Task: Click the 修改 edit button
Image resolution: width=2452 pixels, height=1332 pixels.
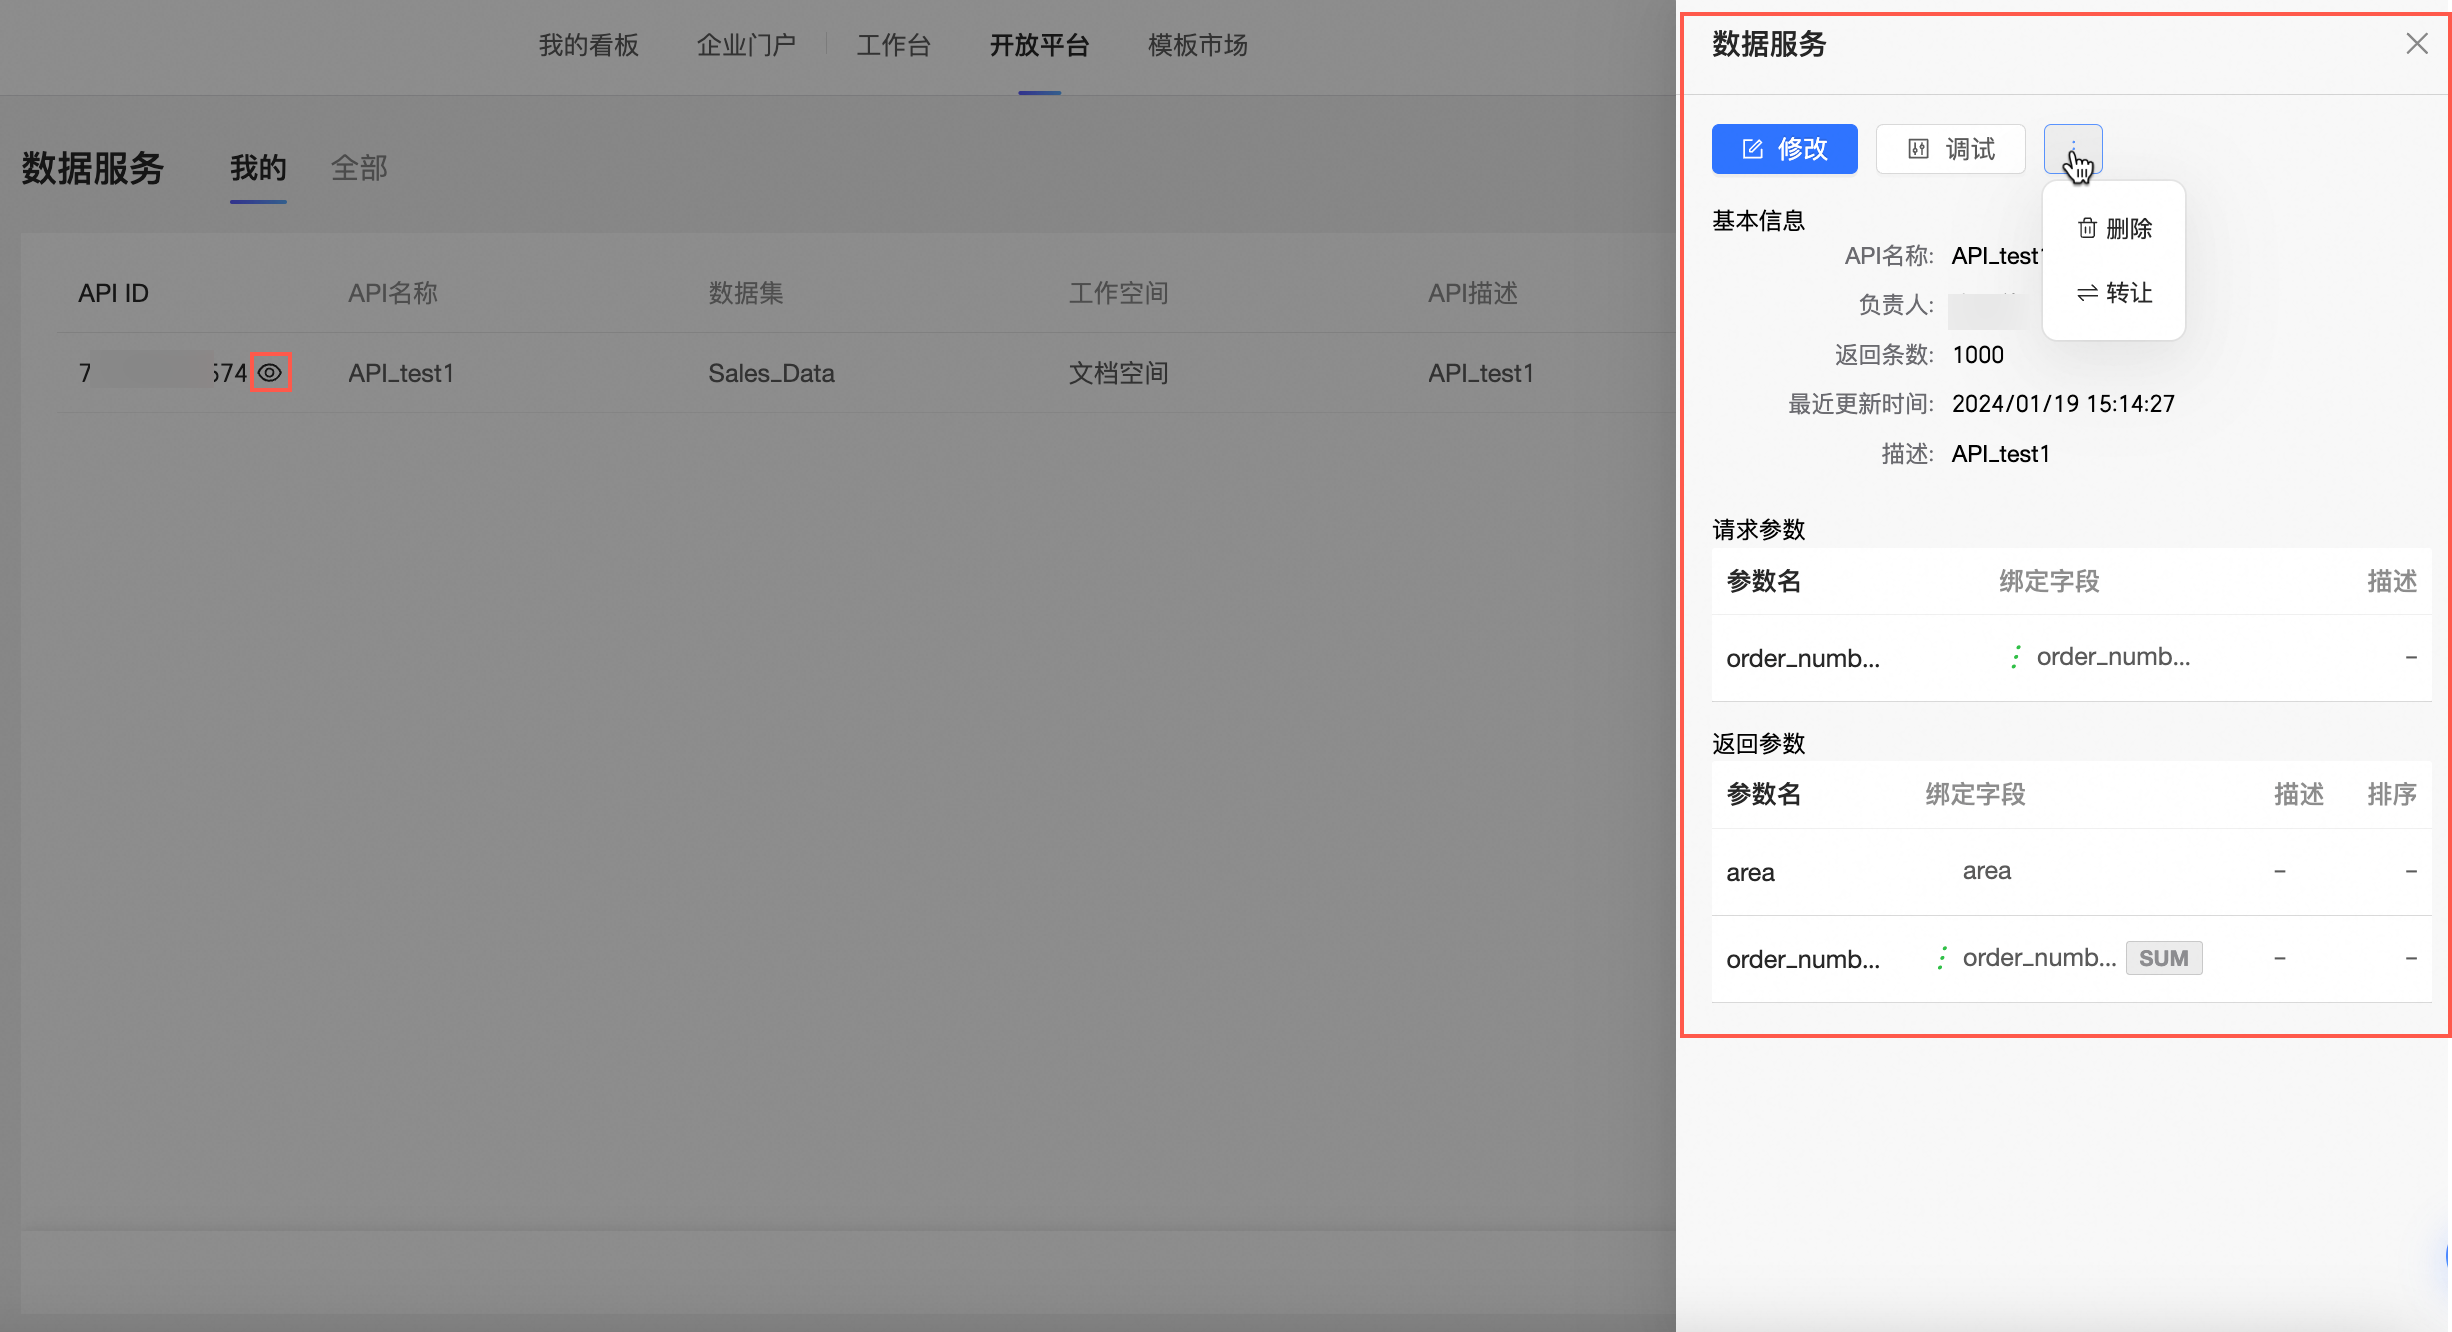Action: click(1784, 149)
